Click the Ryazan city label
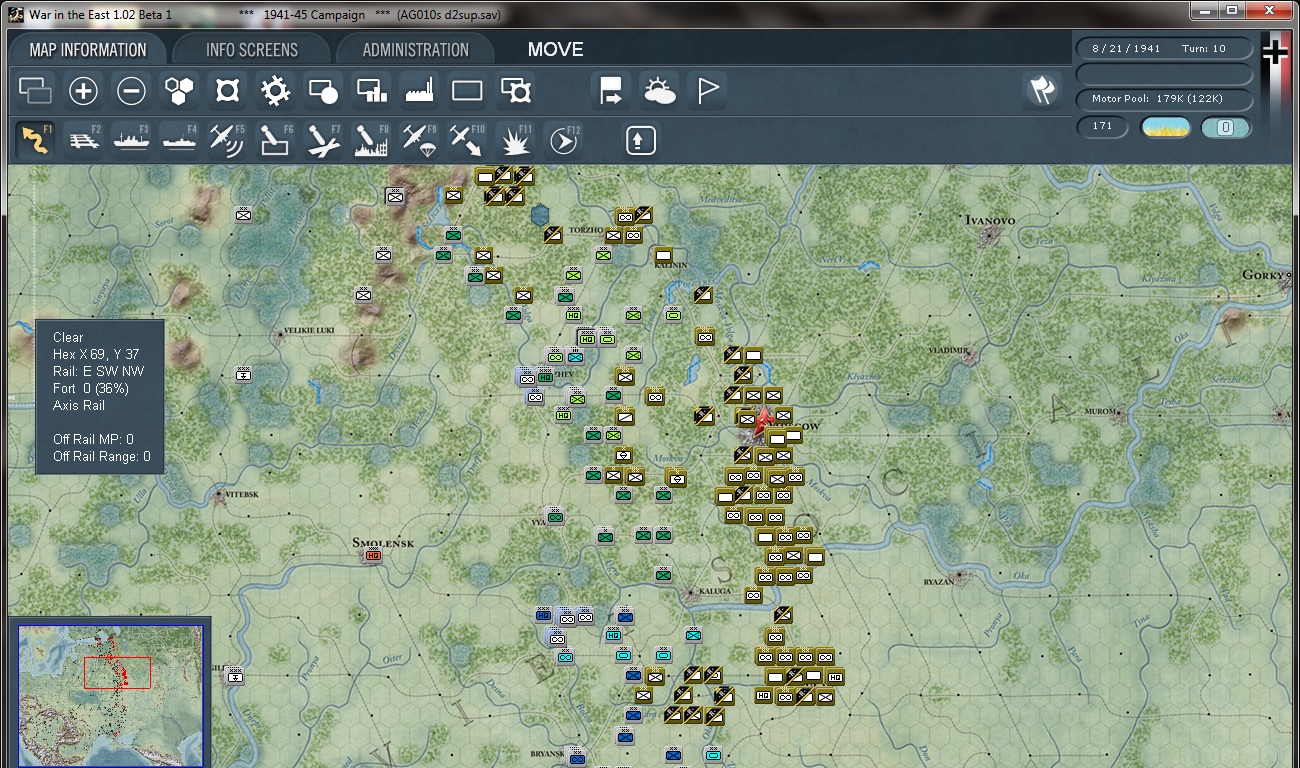The image size is (1300, 768). coord(940,582)
